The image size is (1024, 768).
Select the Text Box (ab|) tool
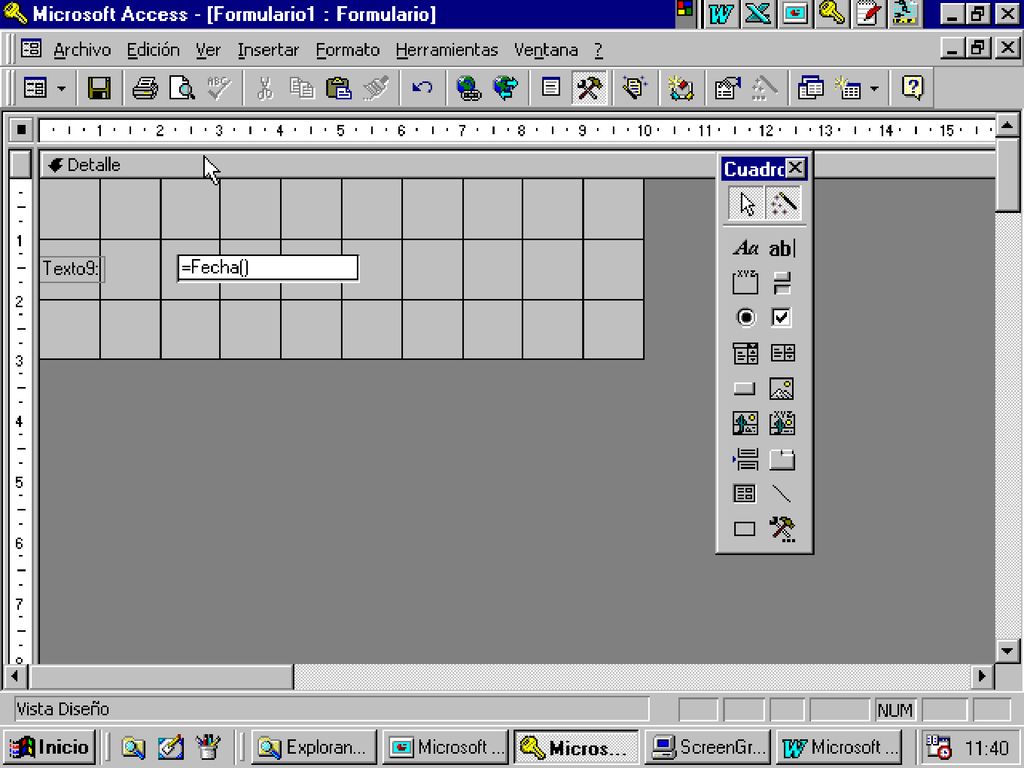782,248
